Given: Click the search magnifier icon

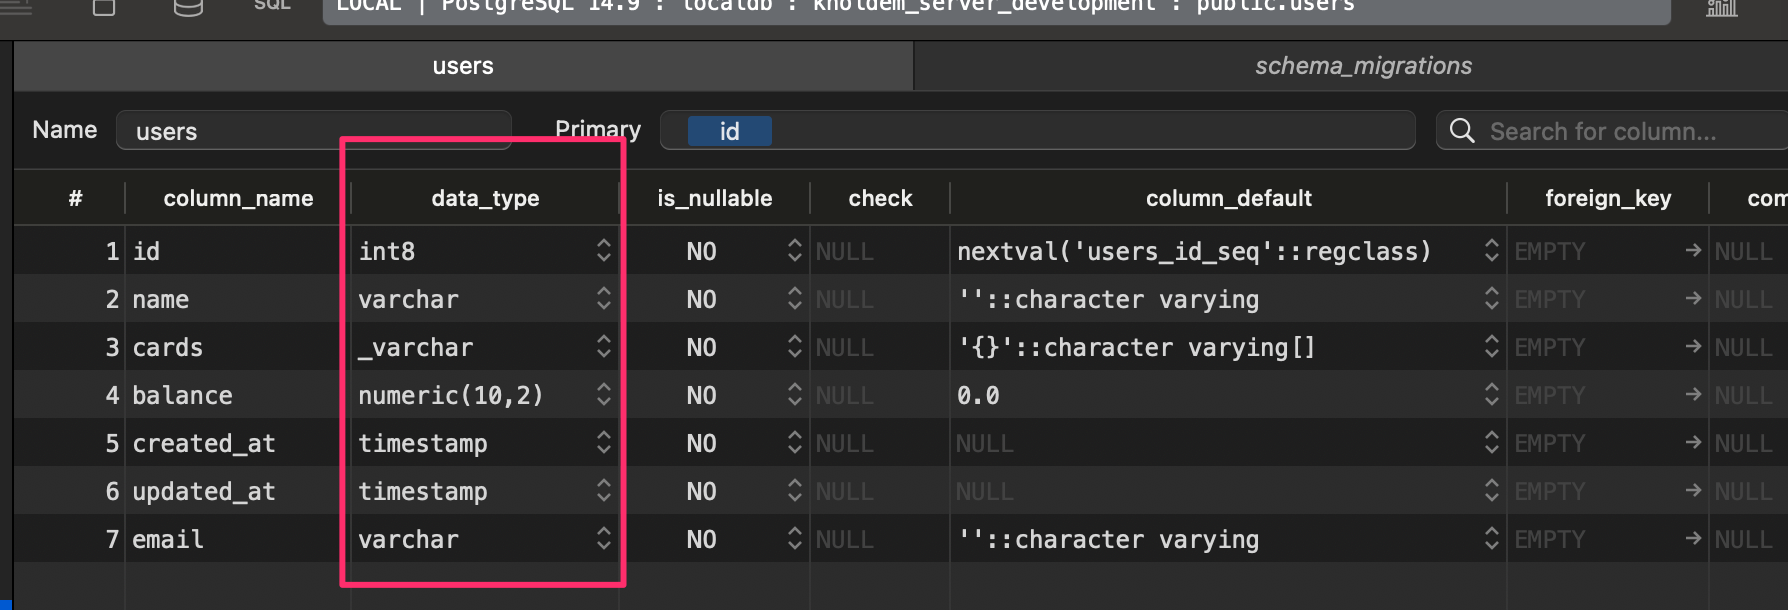Looking at the screenshot, I should [1462, 131].
